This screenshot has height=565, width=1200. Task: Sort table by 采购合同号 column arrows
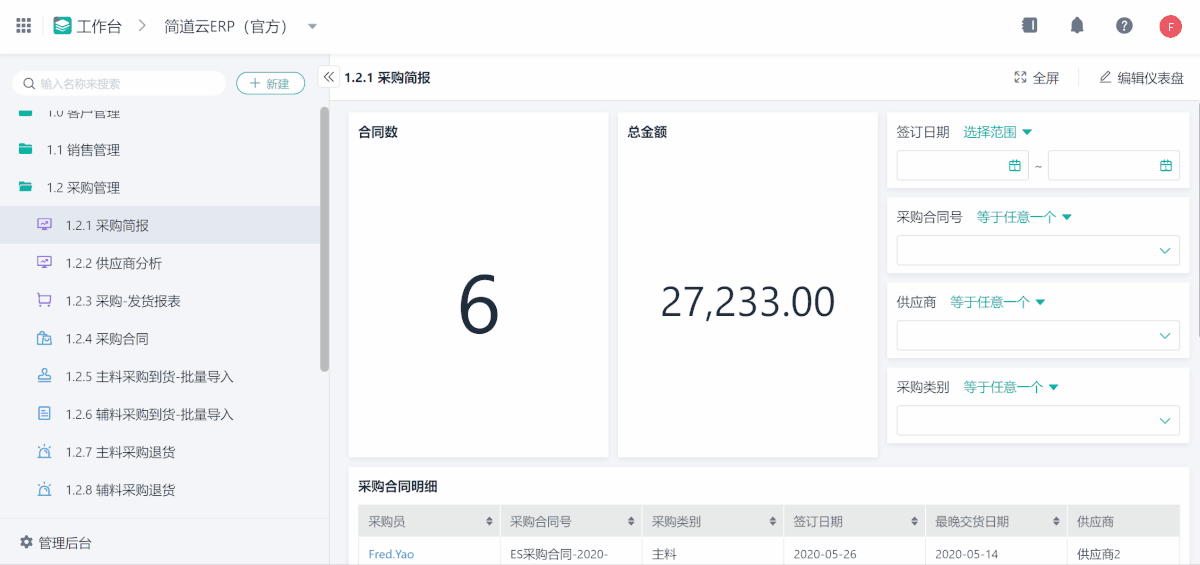[631, 522]
